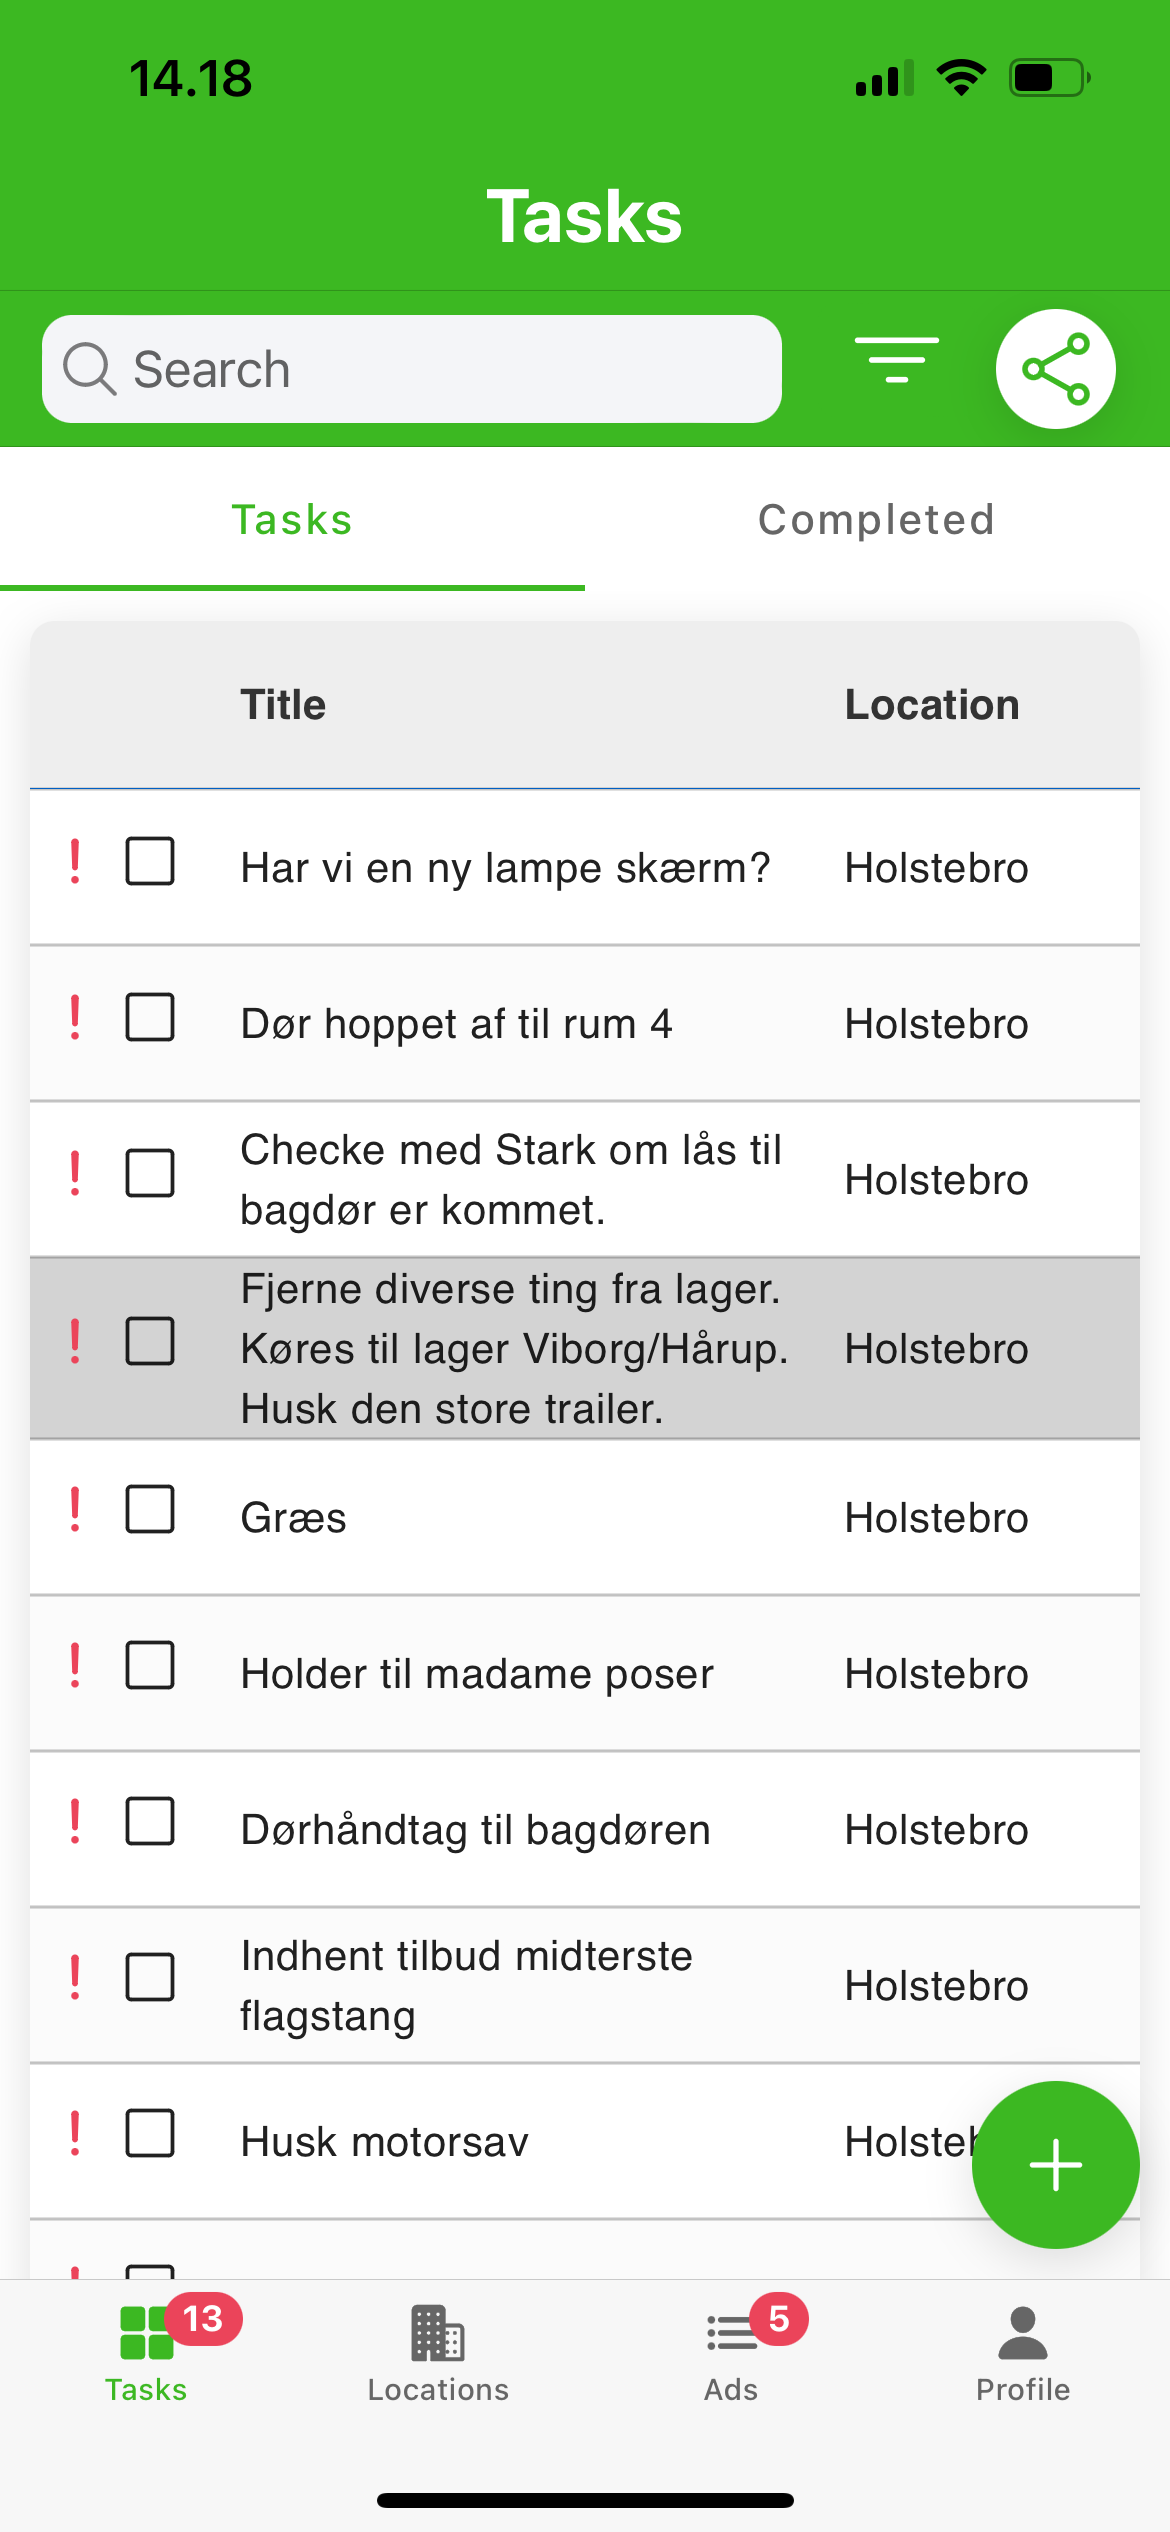Tap priority exclamation mark beside Græs

[x=75, y=1510]
